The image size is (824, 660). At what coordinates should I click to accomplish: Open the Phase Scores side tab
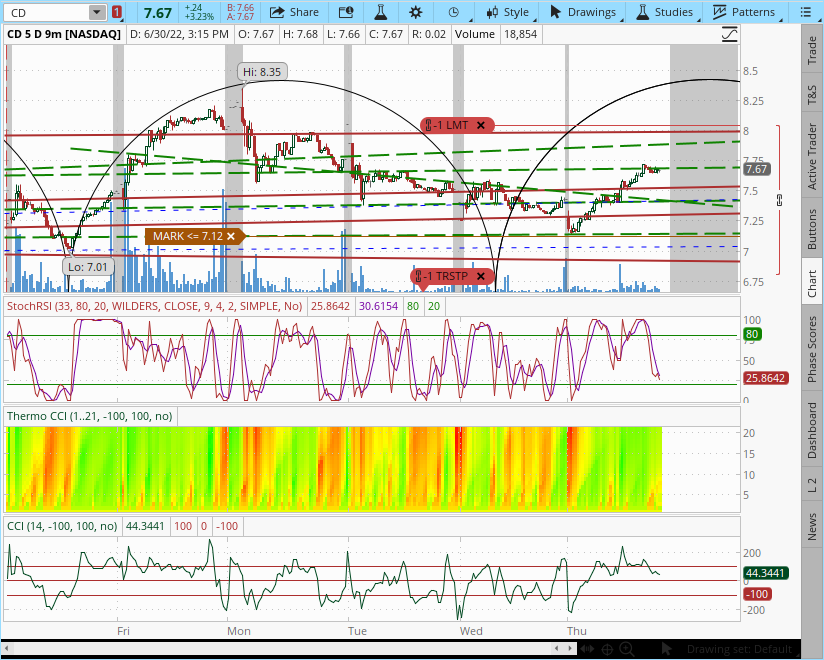coord(812,349)
